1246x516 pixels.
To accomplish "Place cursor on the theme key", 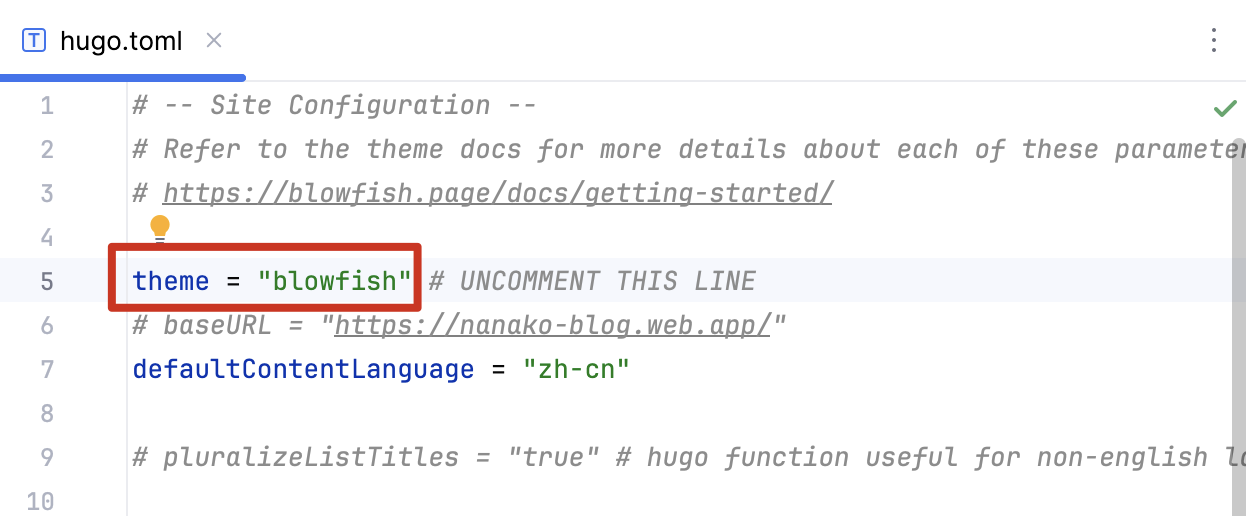I will (x=170, y=281).
